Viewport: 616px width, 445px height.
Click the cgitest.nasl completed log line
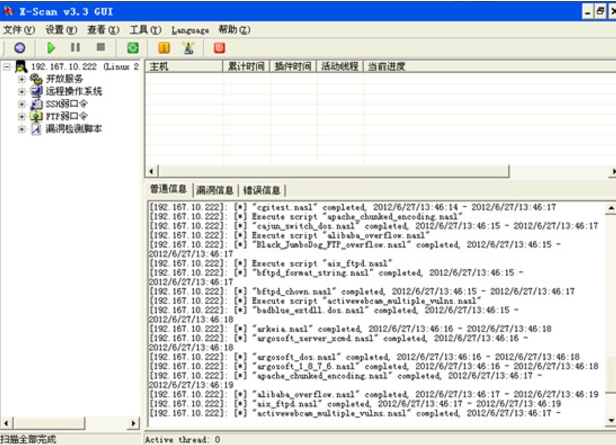pos(353,207)
